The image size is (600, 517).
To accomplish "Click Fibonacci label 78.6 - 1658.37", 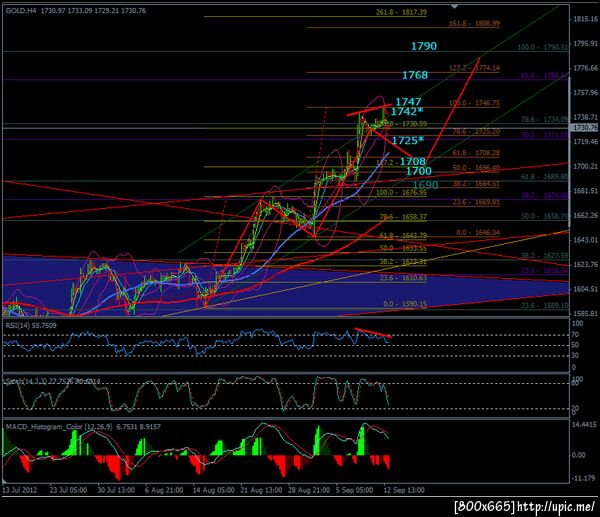I will click(403, 217).
